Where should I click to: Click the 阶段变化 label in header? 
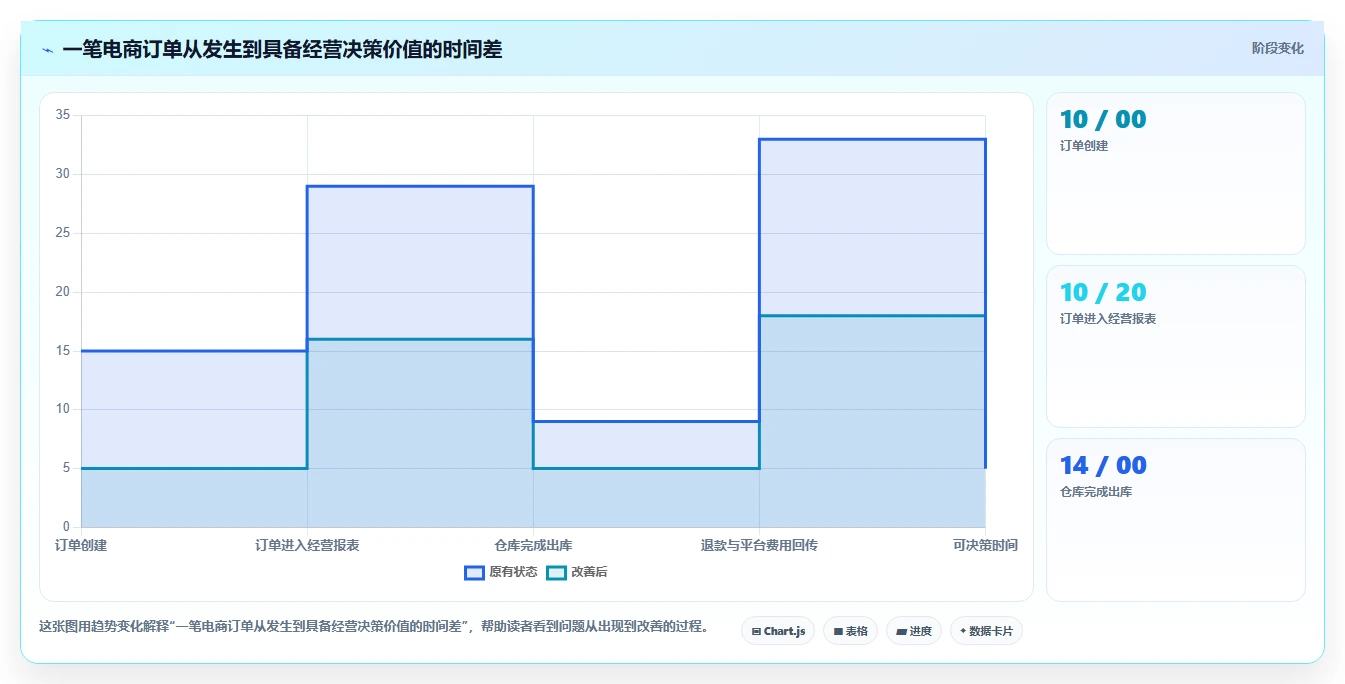click(1277, 48)
